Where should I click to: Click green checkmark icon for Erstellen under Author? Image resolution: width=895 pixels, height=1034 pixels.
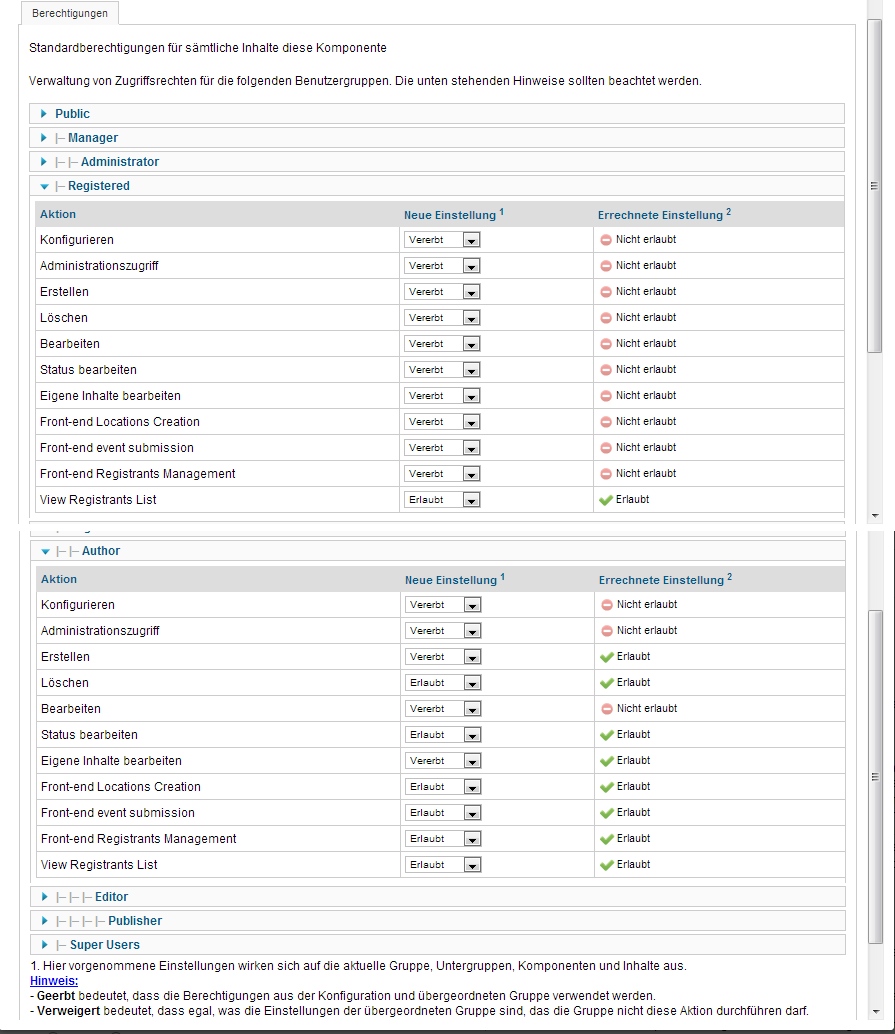(606, 657)
